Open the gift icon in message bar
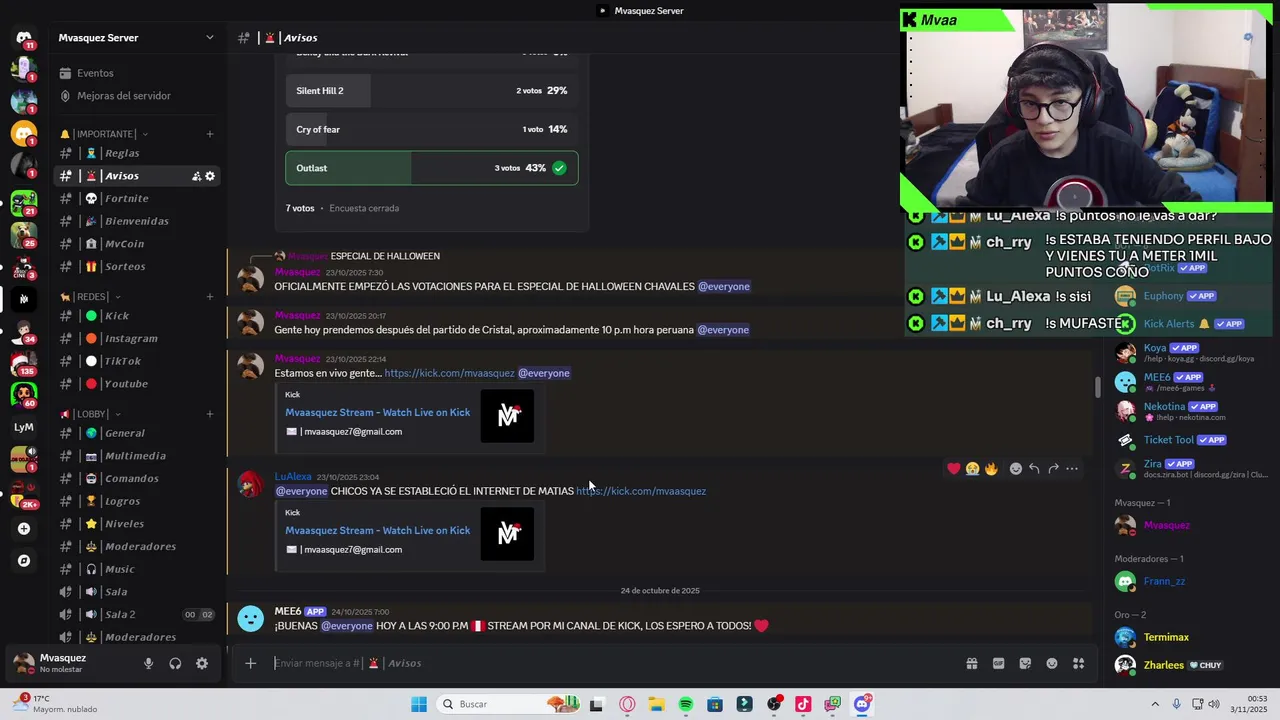The height and width of the screenshot is (720, 1280). pos(971,663)
